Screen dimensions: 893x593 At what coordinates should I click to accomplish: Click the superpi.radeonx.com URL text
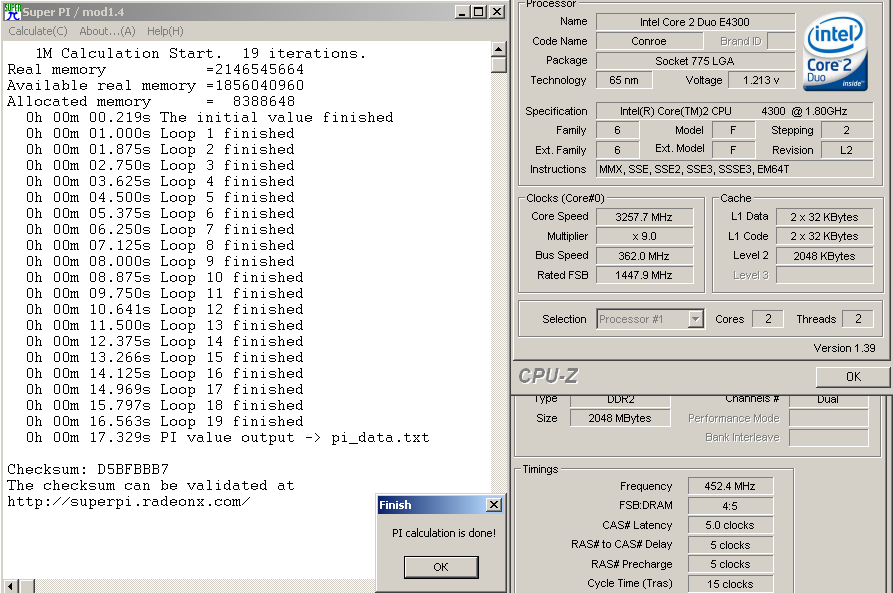(129, 501)
